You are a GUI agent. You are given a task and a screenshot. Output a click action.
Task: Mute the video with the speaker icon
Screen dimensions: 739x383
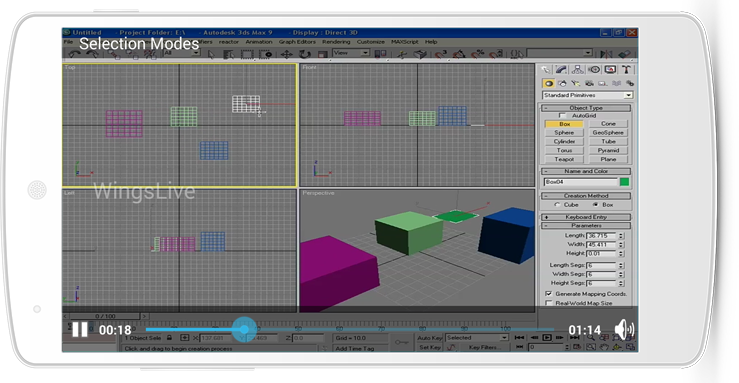(x=624, y=329)
